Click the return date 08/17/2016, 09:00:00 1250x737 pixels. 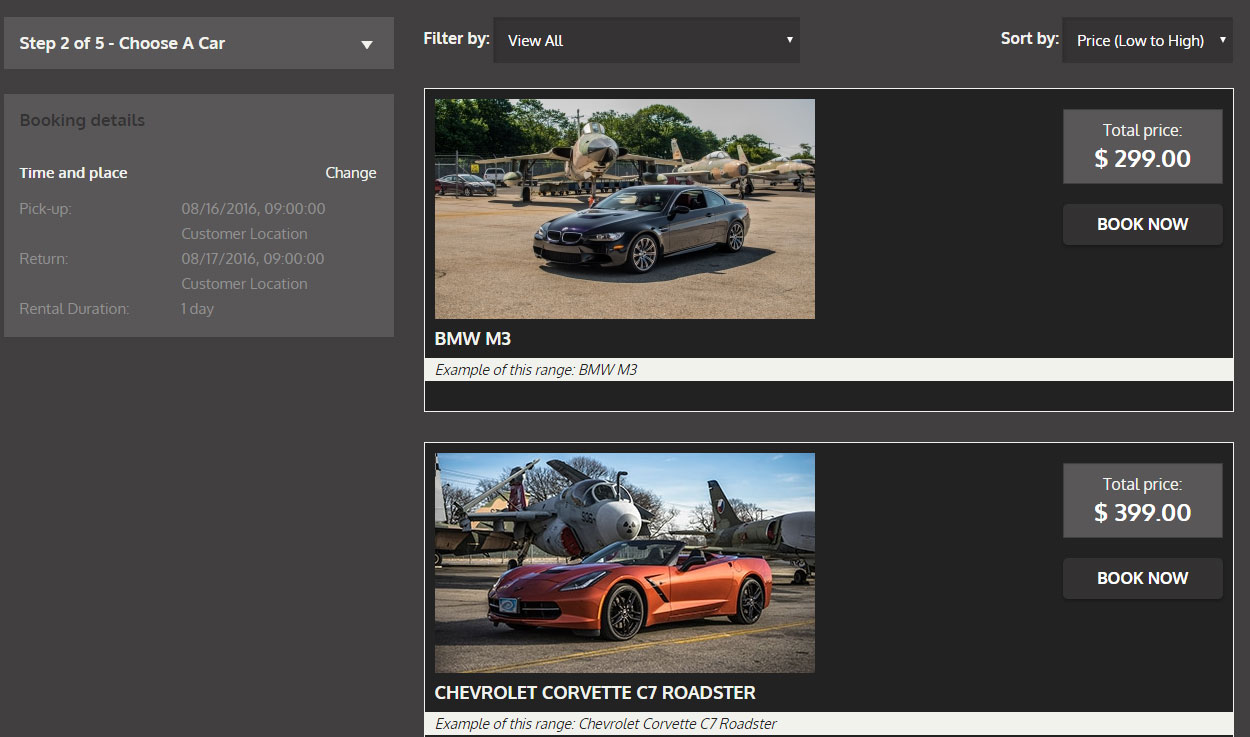(253, 259)
